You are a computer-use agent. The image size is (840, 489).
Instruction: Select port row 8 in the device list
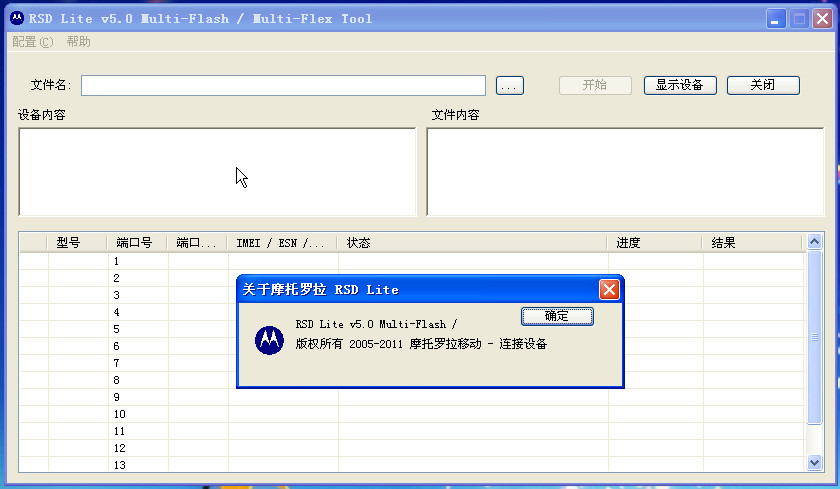(412, 380)
